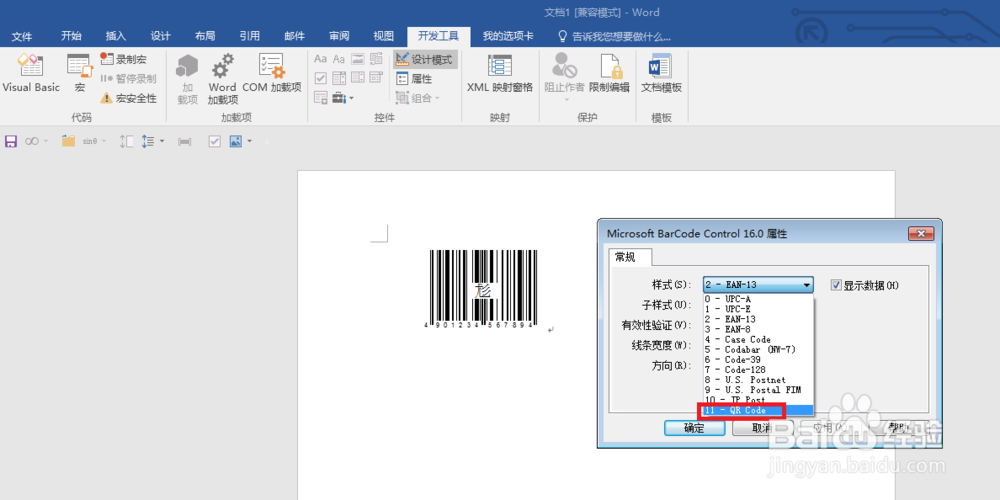Choose 6 - Code-39 style
The height and width of the screenshot is (500, 1000).
(758, 360)
